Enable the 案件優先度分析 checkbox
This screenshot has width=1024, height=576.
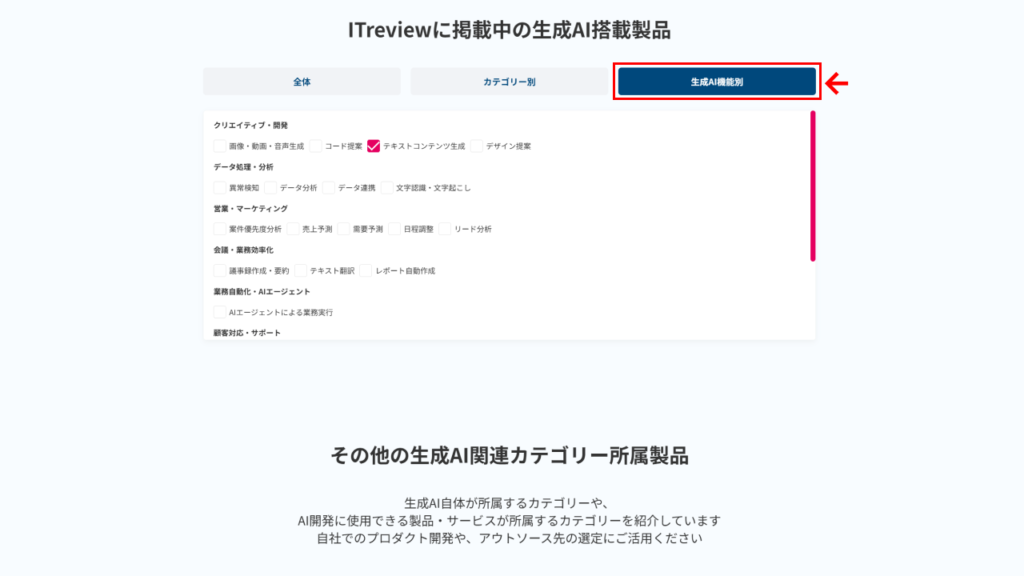pyautogui.click(x=220, y=229)
